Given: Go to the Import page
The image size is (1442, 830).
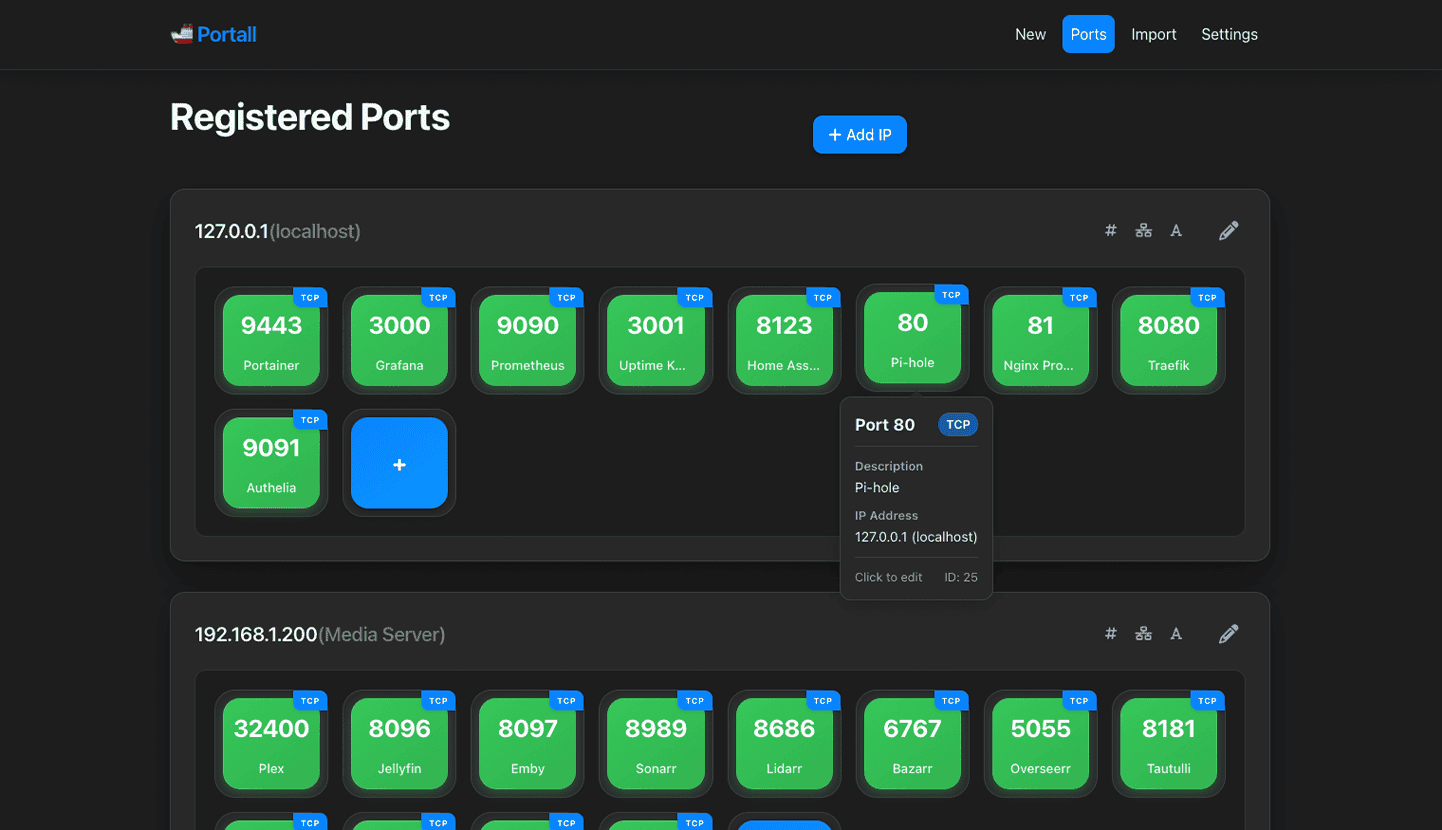Looking at the screenshot, I should (1154, 34).
